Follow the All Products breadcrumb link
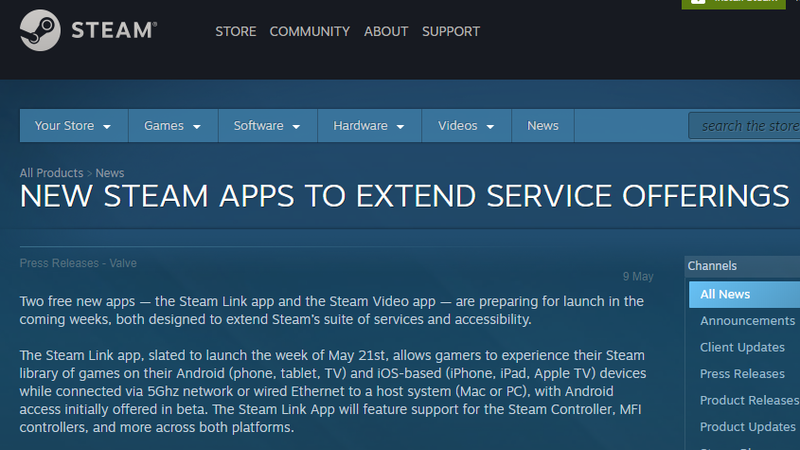The width and height of the screenshot is (800, 450). click(51, 173)
